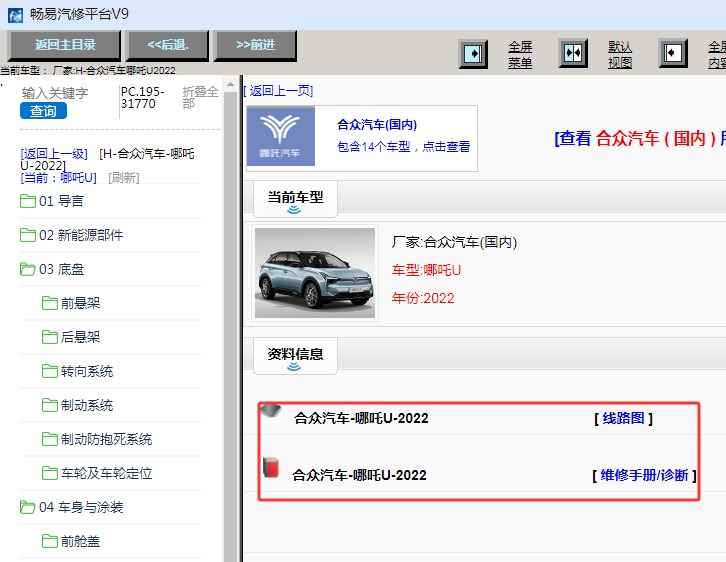Click 折叠全部 to collapse the tree
The image size is (726, 562).
(x=200, y=97)
